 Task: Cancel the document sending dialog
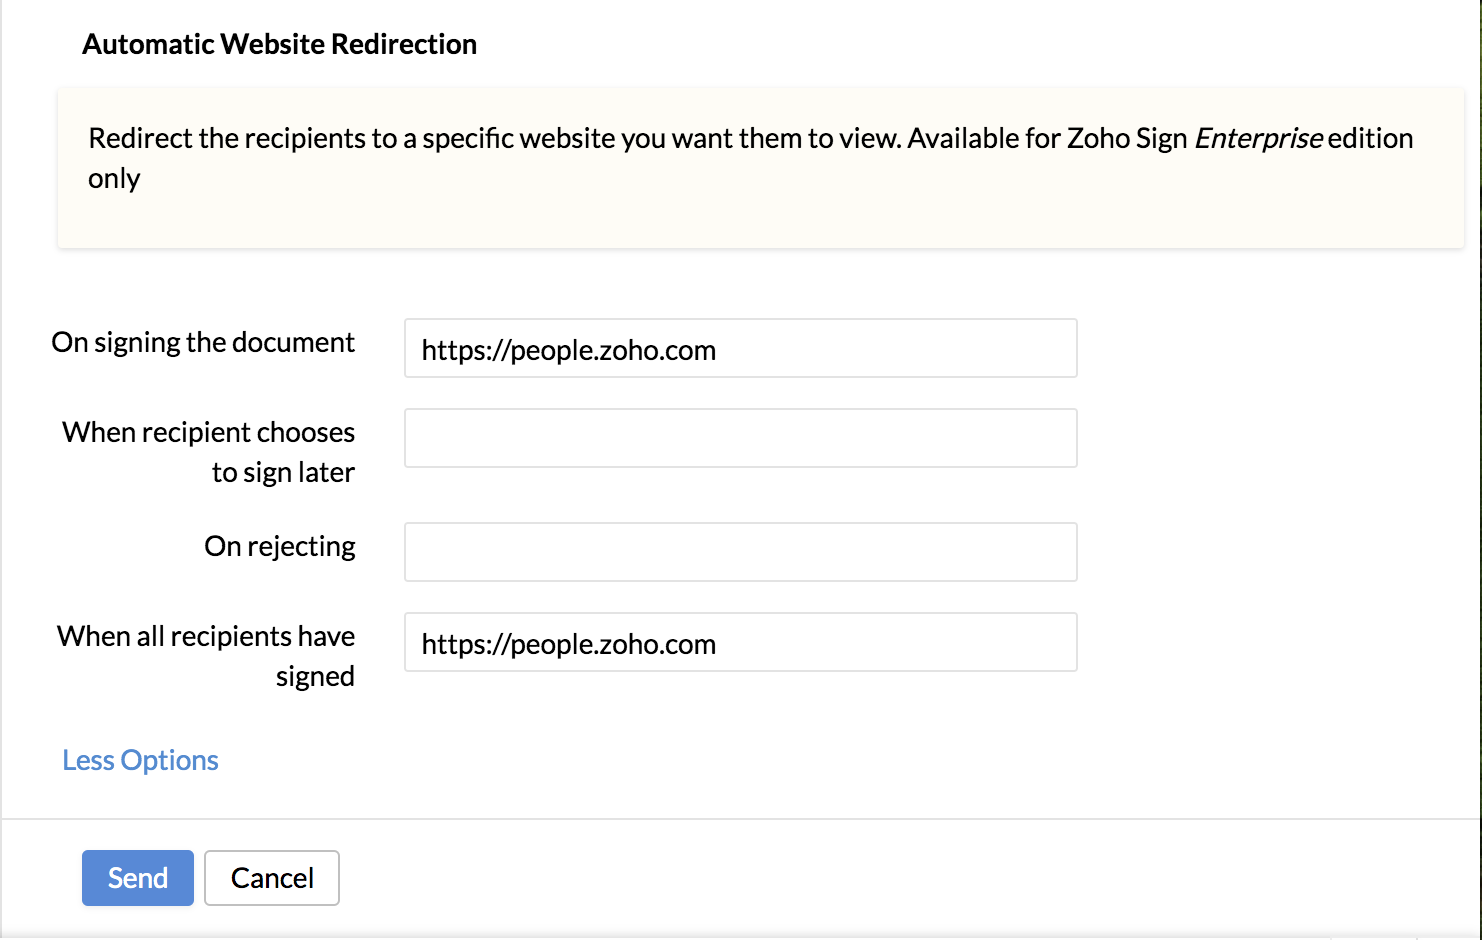(x=272, y=878)
